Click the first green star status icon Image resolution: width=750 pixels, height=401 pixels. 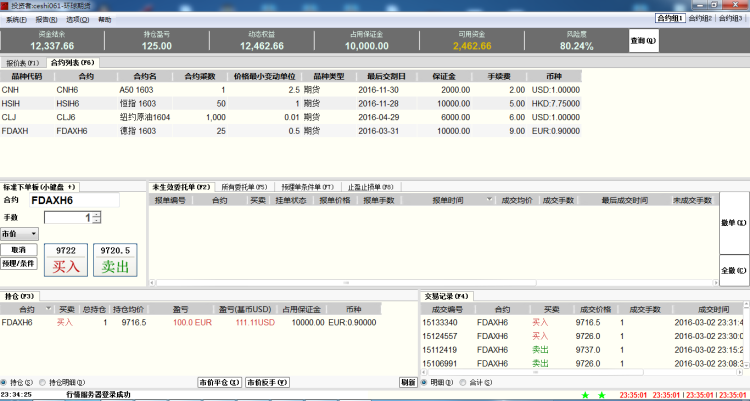(x=587, y=395)
